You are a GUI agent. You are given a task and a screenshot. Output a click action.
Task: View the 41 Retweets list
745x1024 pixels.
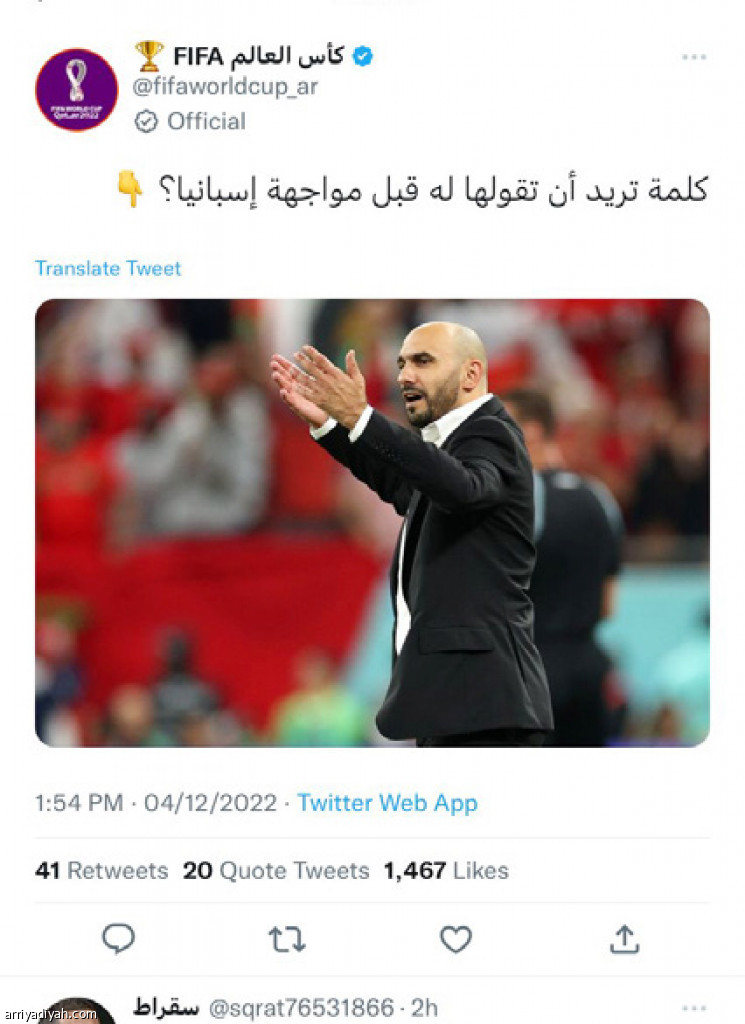(101, 871)
